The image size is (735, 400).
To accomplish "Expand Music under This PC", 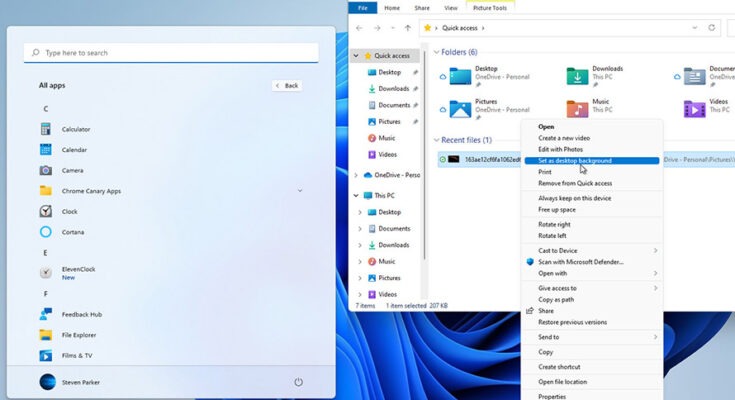I will [360, 262].
